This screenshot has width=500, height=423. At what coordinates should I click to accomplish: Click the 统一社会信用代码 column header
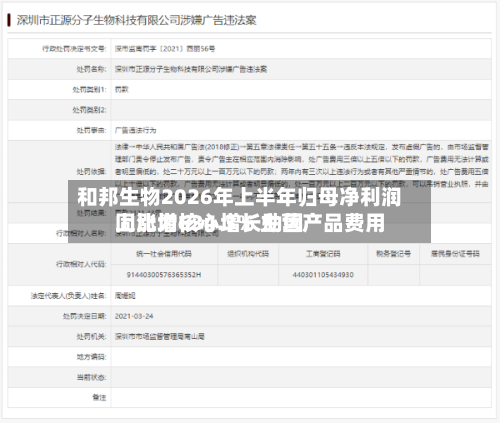[x=164, y=254]
